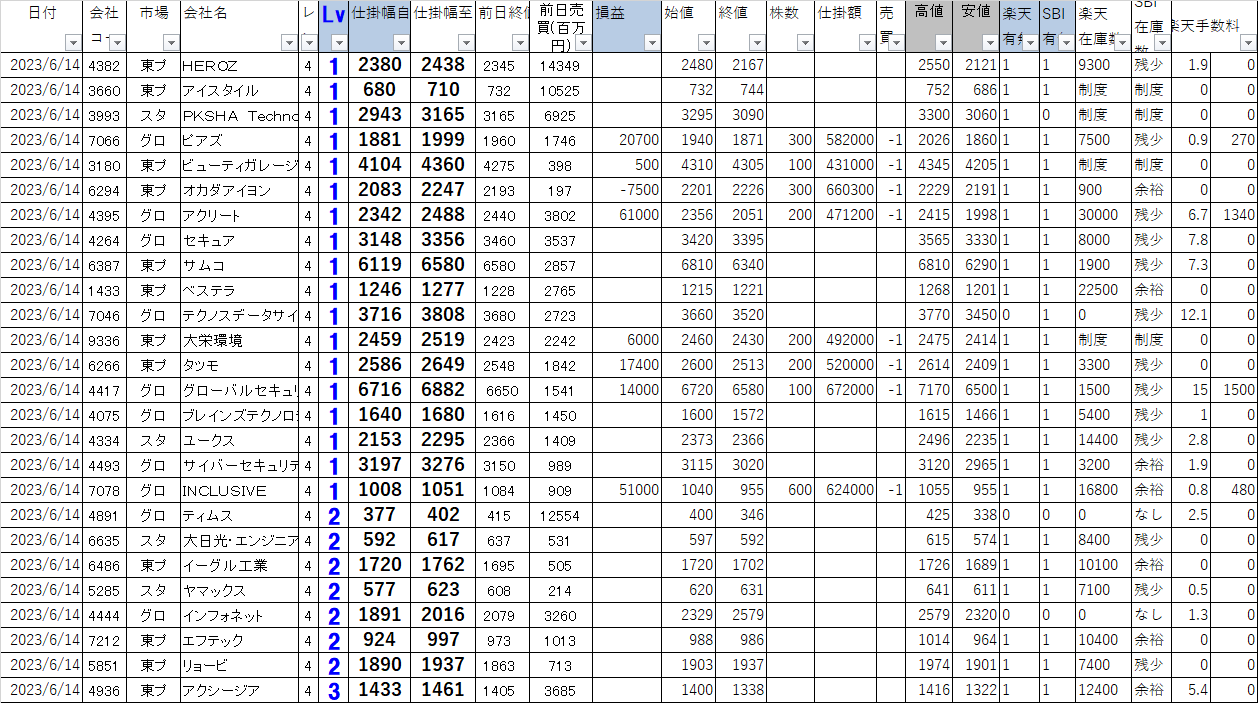Open the 前日売買(百万円) filter dropdown
This screenshot has width=1258, height=703.
583,43
